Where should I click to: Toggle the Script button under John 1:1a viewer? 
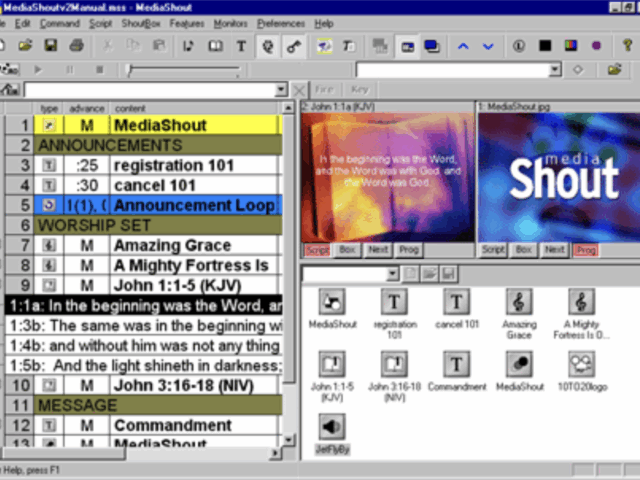coord(316,250)
